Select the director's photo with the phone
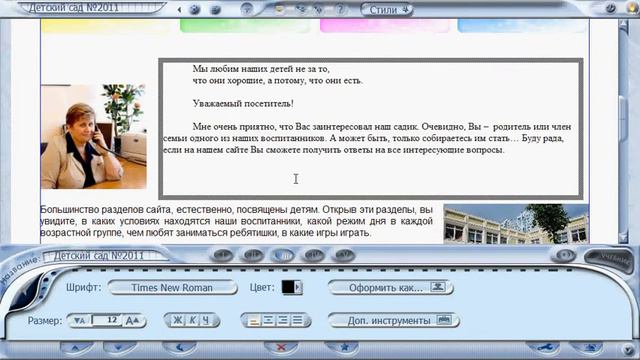Image resolution: width=640 pixels, height=360 pixels. point(94,136)
